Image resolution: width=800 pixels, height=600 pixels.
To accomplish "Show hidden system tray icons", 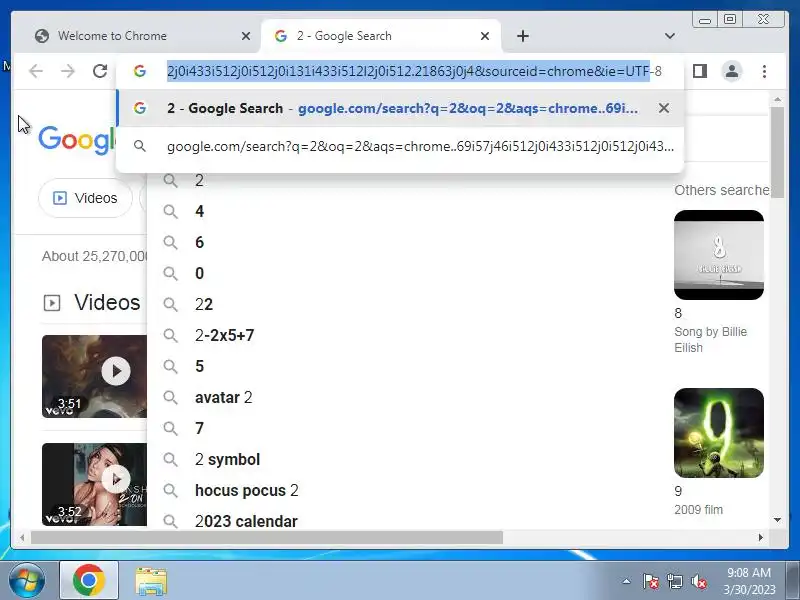I will point(626,581).
